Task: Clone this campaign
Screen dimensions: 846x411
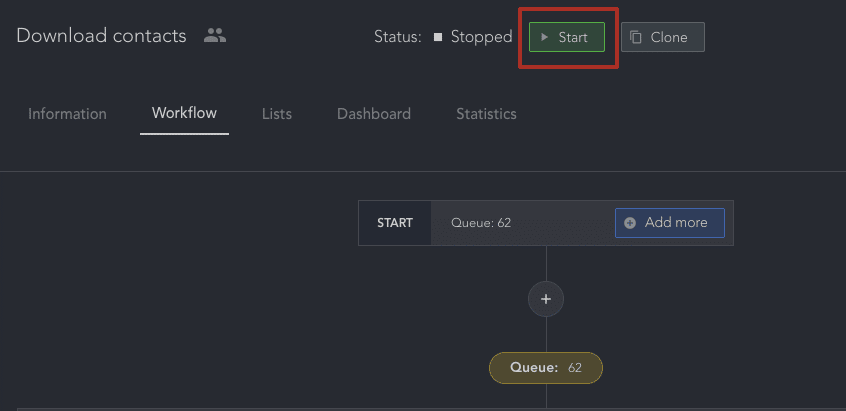Action: tap(663, 37)
